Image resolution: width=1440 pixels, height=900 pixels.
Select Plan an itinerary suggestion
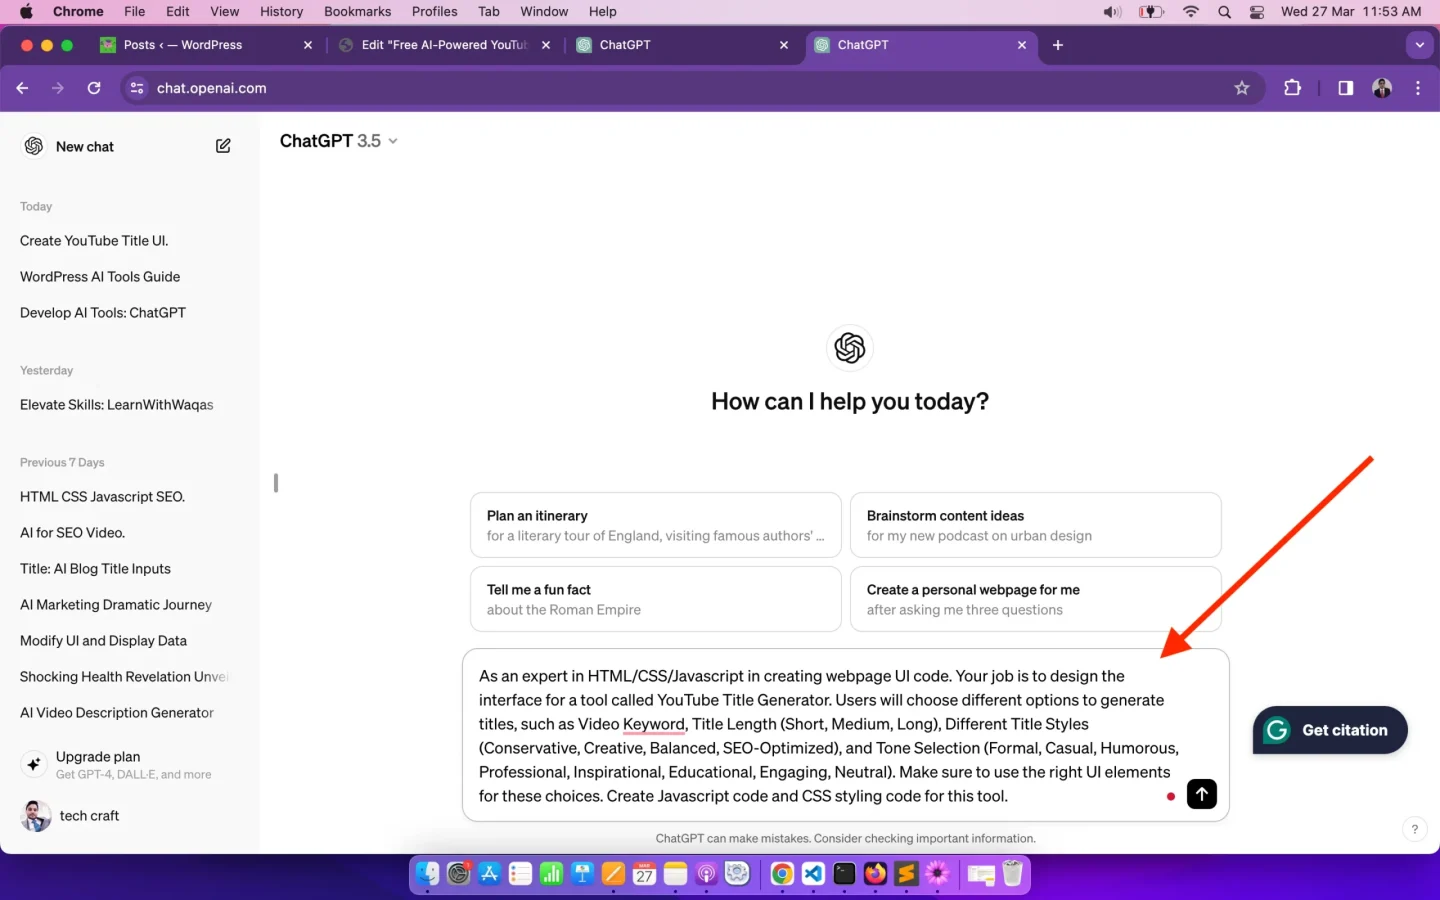656,525
